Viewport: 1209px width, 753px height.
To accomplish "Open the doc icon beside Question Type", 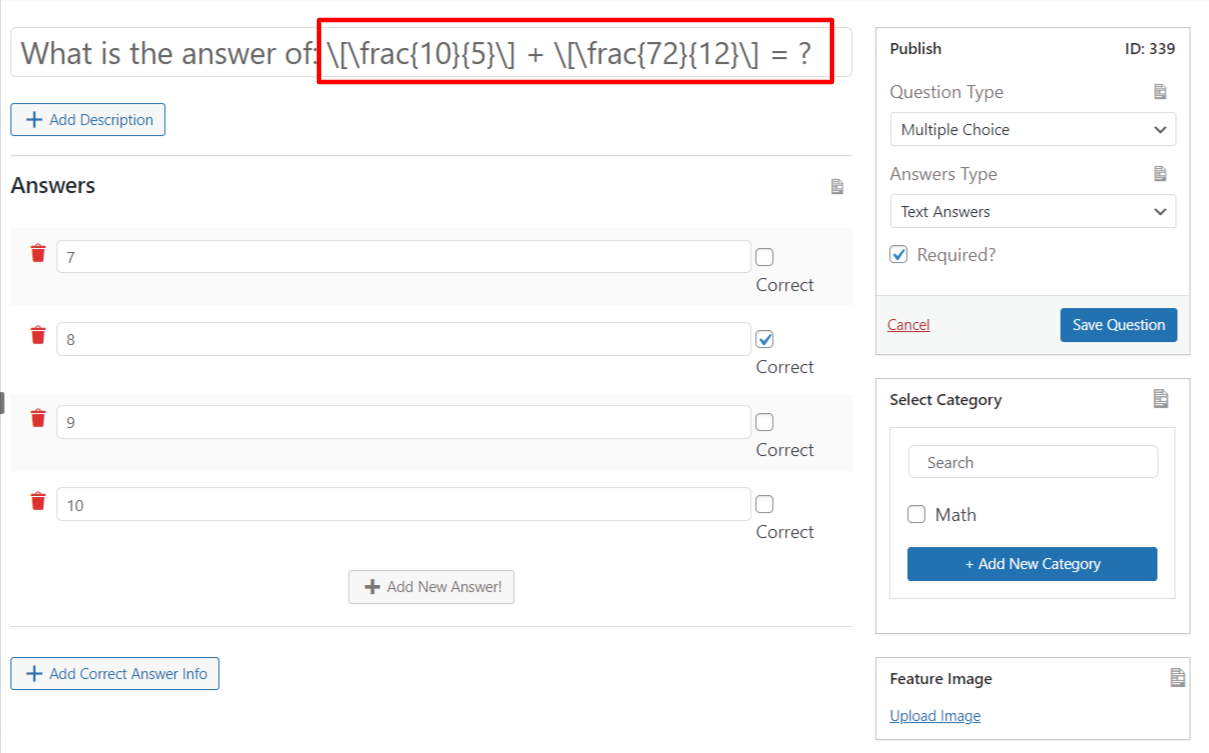I will 1160,92.
